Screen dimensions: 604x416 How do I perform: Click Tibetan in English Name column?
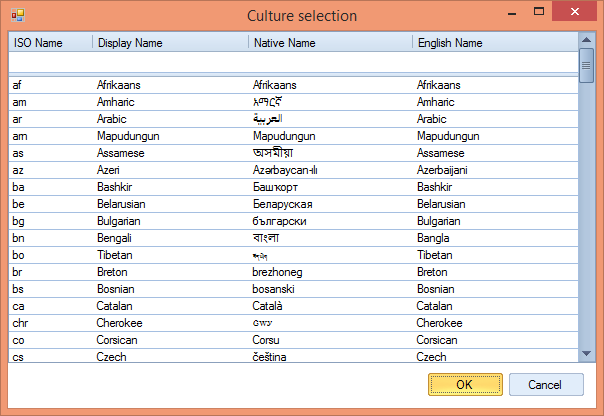coord(435,255)
